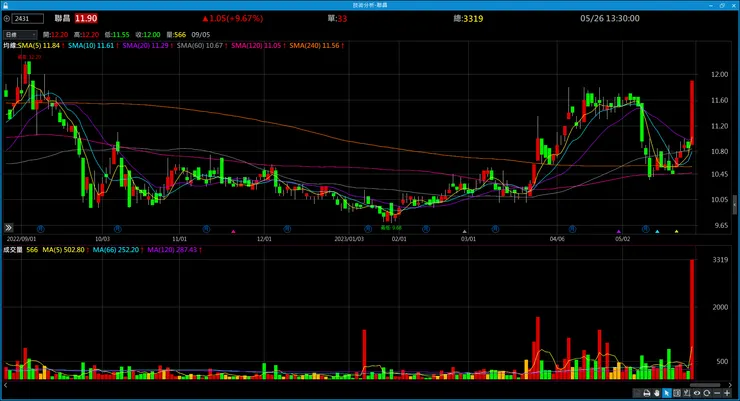Image resolution: width=740 pixels, height=401 pixels.
Task: Click into the 2431 stock code field
Action: click(28, 19)
